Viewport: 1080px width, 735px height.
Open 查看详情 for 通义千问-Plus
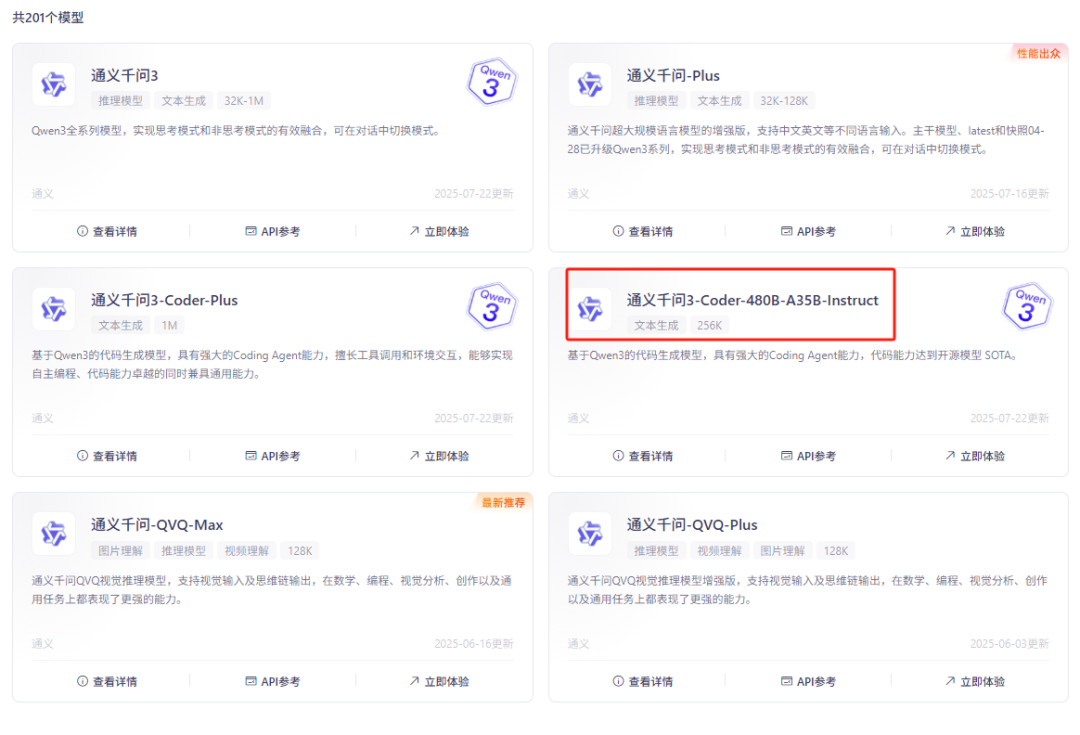643,231
